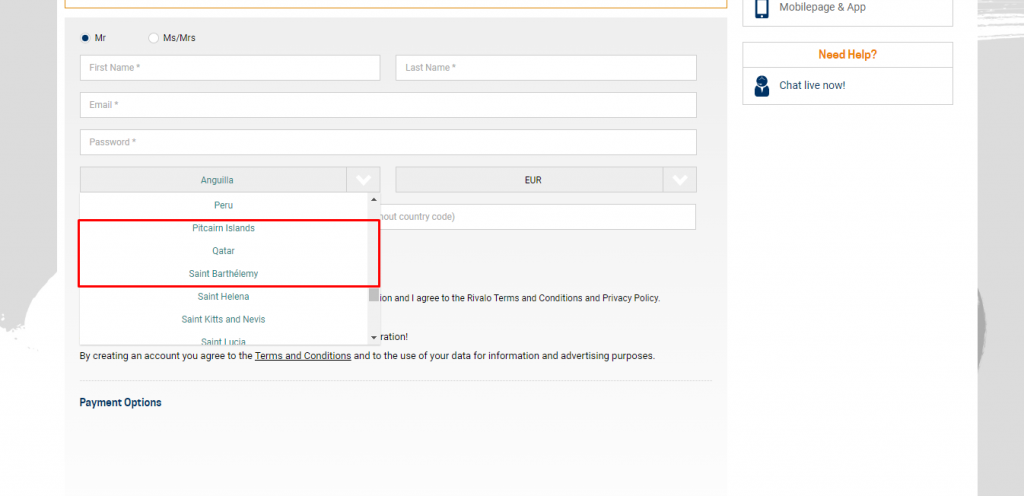The image size is (1024, 496).
Task: Select the Ms/Mrs radio button
Action: click(153, 38)
